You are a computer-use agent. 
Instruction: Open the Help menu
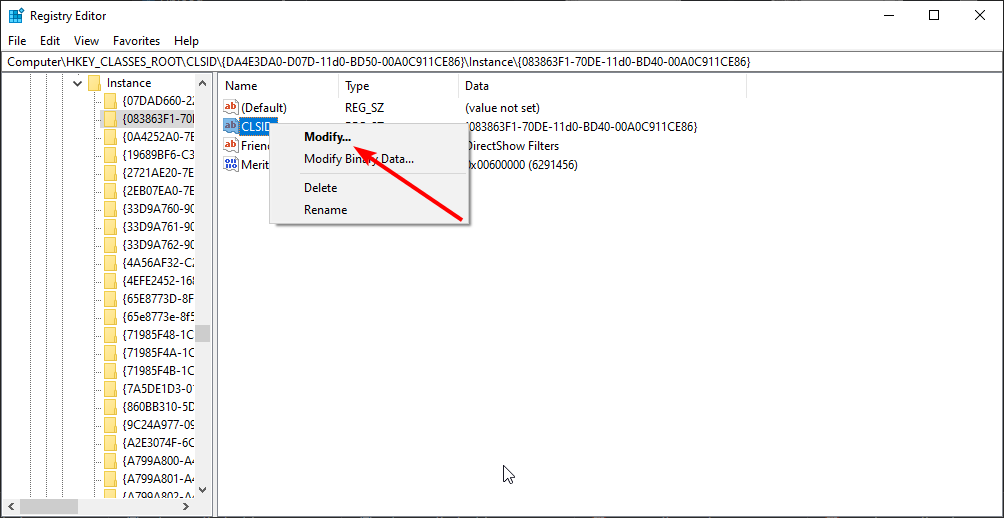(x=186, y=40)
